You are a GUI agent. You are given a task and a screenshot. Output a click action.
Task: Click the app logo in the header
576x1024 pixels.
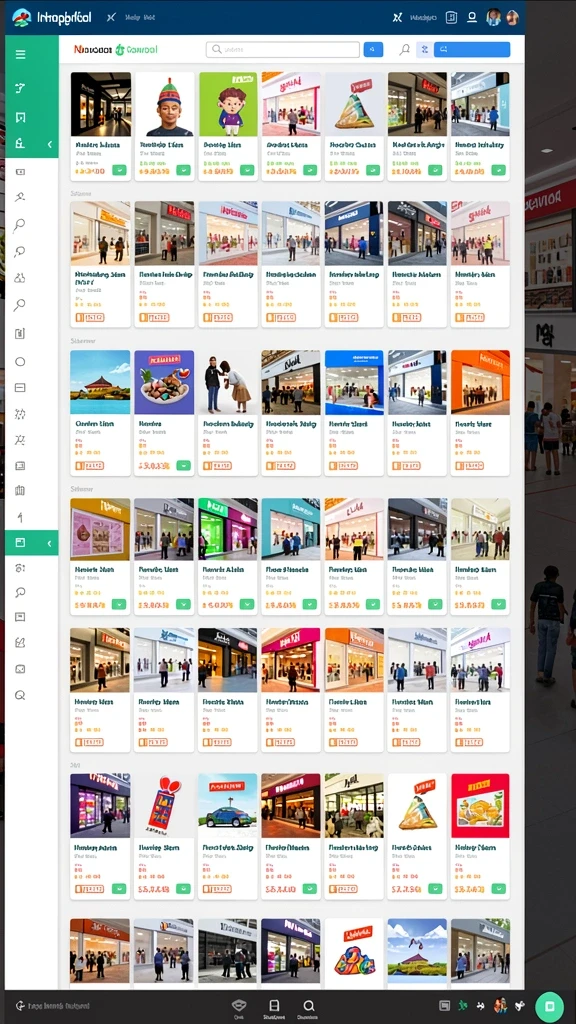[22, 18]
